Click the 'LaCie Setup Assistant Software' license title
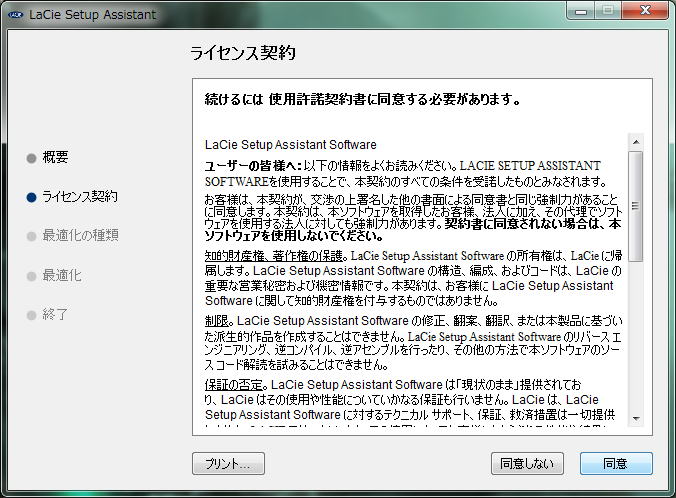This screenshot has width=676, height=498. tap(291, 144)
